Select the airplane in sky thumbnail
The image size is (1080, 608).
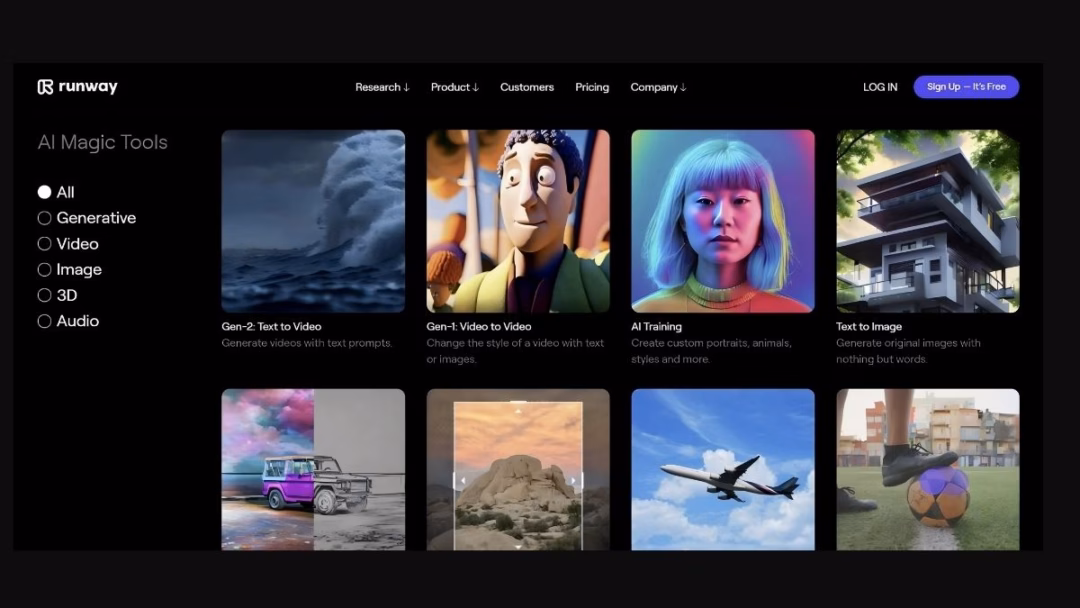pos(723,469)
